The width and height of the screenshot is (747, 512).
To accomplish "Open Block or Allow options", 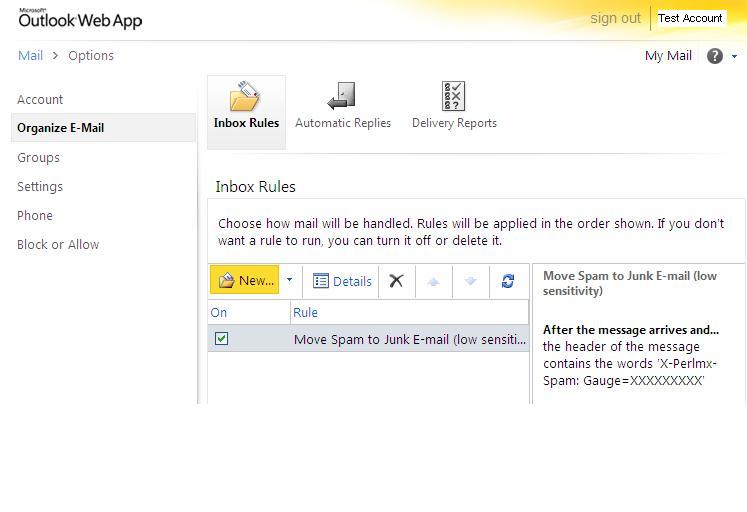I will point(58,244).
